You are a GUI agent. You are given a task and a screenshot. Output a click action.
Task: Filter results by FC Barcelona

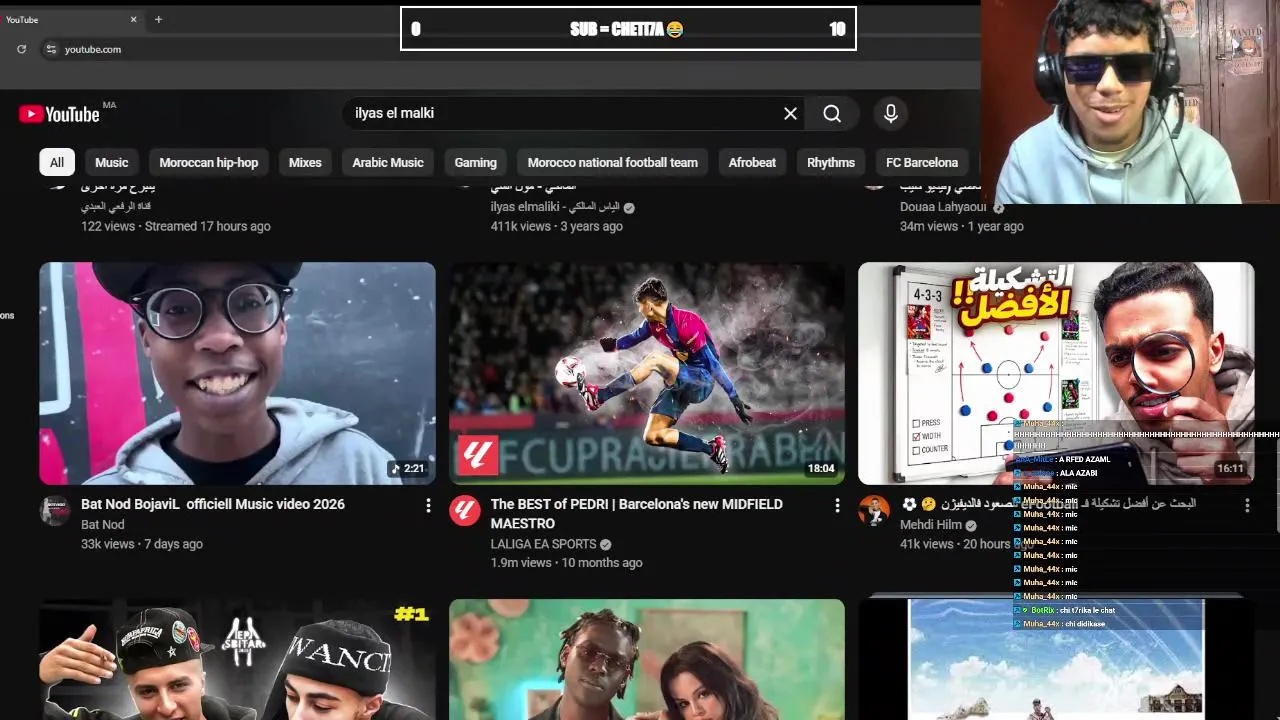click(922, 162)
